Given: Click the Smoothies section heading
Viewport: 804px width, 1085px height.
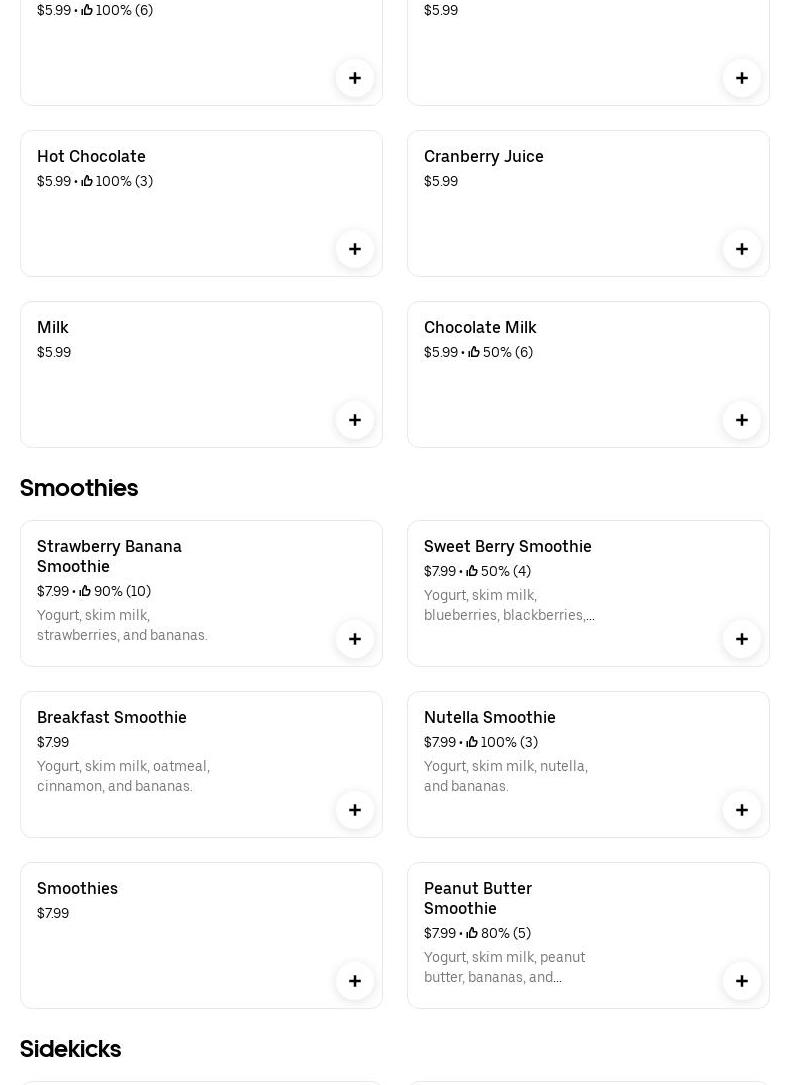Looking at the screenshot, I should (79, 488).
